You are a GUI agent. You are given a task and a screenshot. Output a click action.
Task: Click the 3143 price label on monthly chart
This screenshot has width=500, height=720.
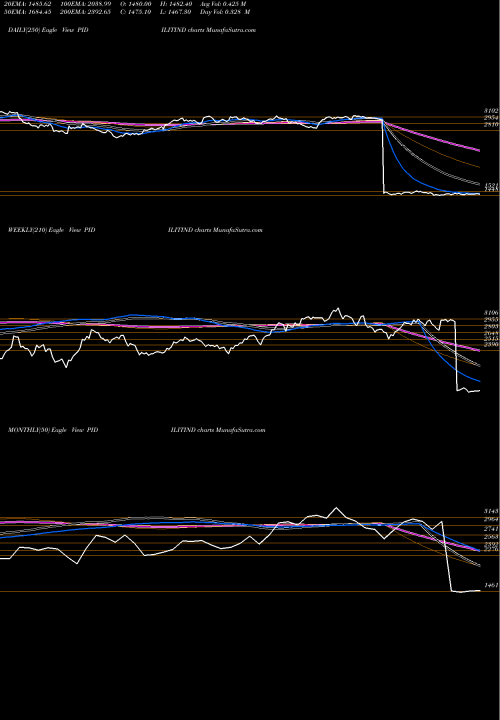pos(491,511)
